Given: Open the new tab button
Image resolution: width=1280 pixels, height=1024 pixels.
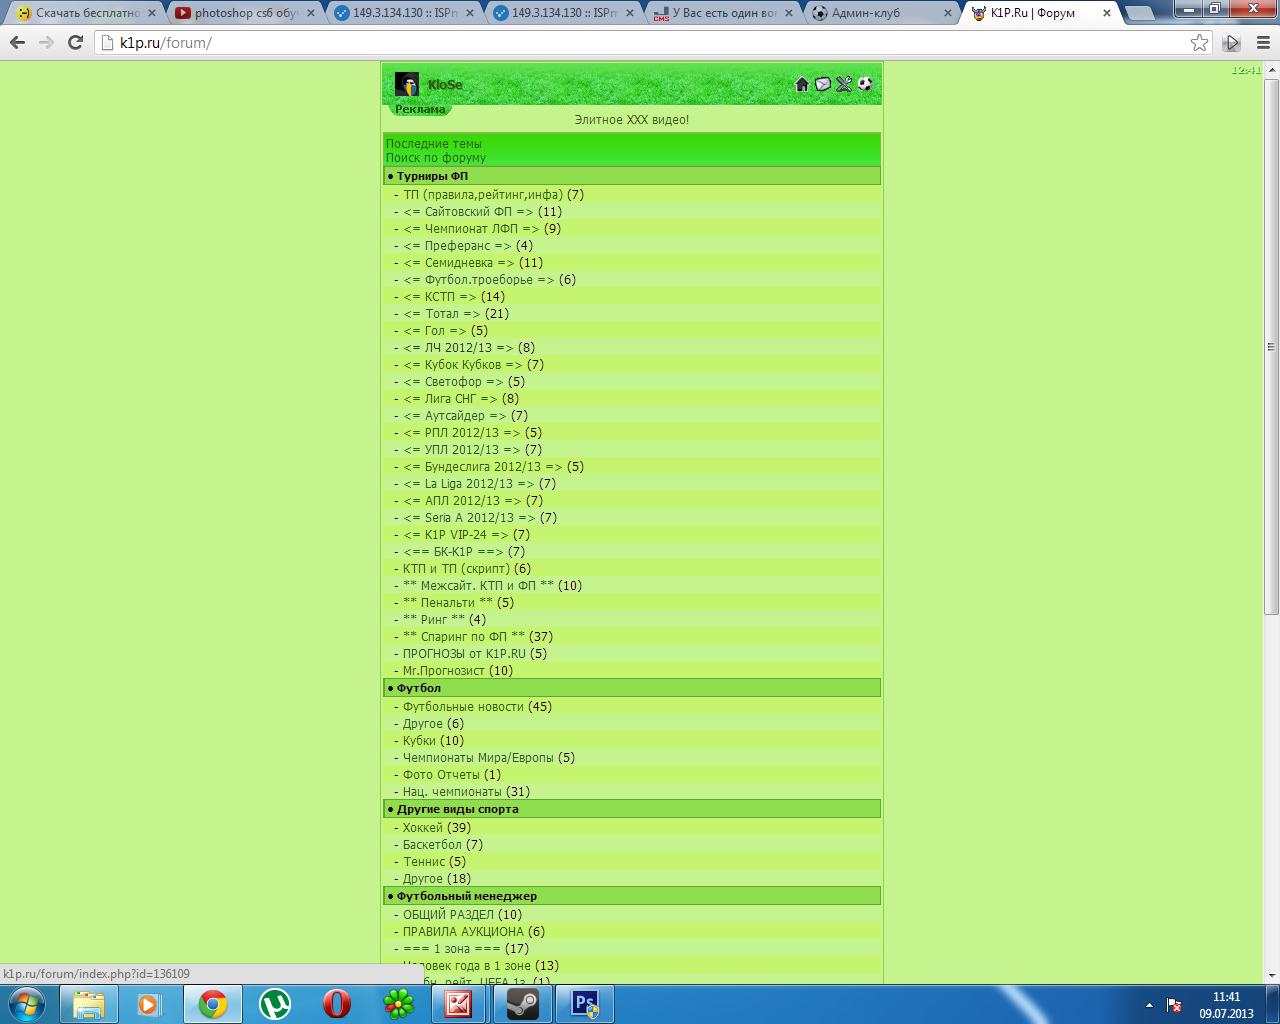Looking at the screenshot, I should coord(1138,14).
